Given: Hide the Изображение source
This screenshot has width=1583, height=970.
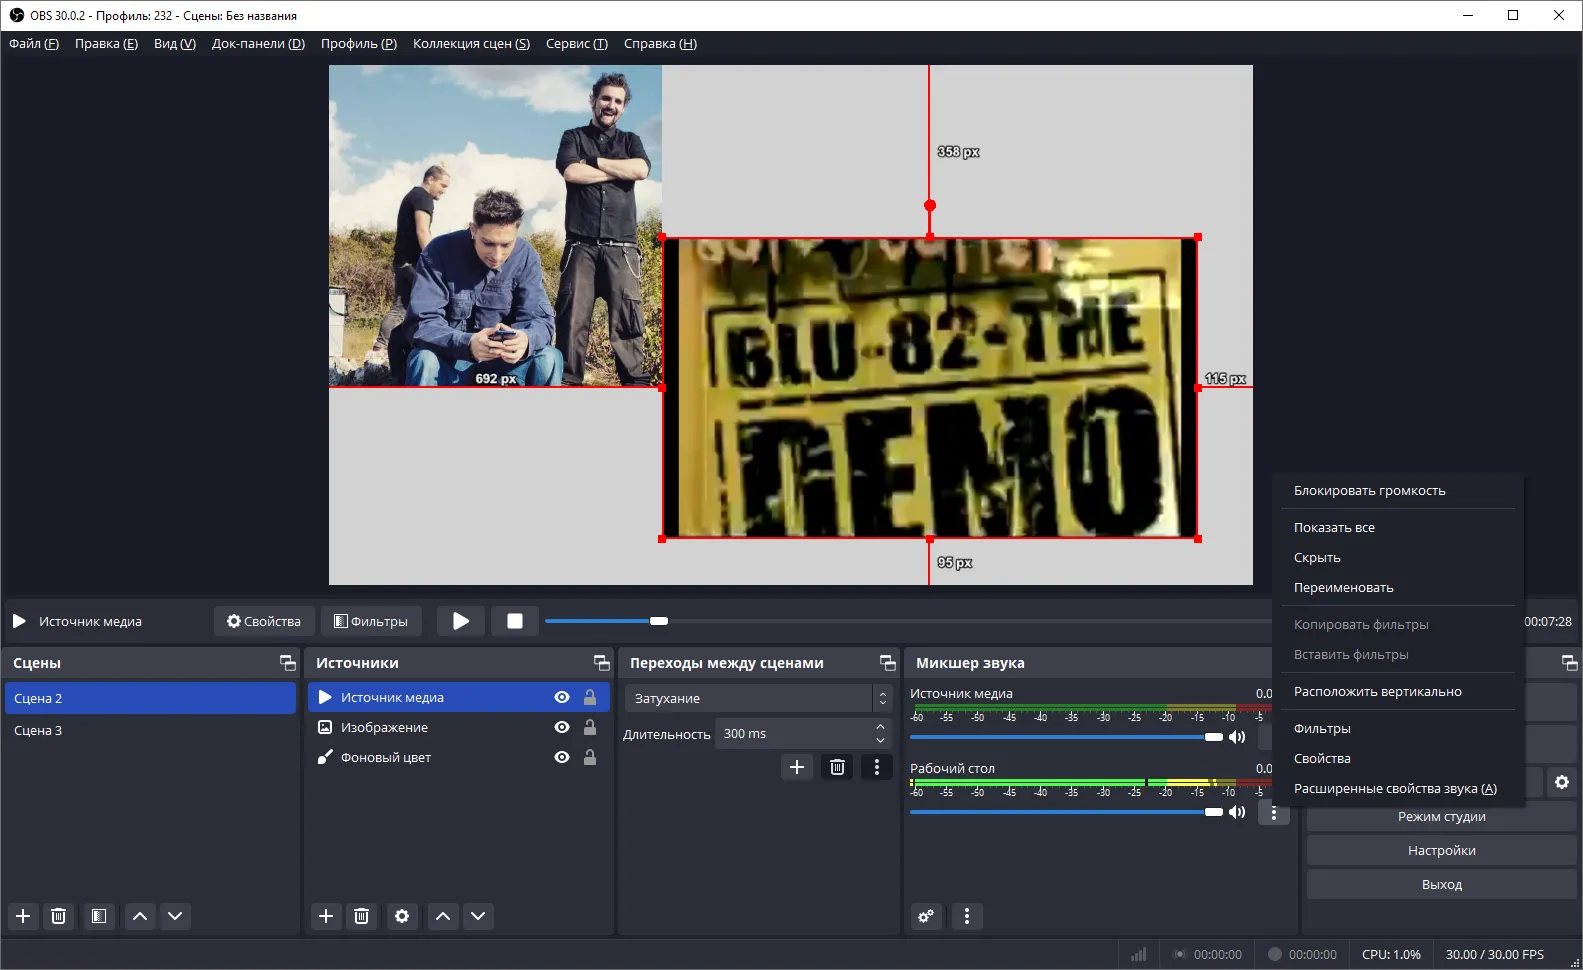Looking at the screenshot, I should click(562, 727).
